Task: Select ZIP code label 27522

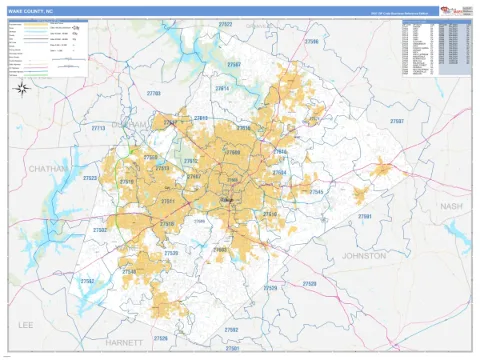Action: pyautogui.click(x=225, y=24)
